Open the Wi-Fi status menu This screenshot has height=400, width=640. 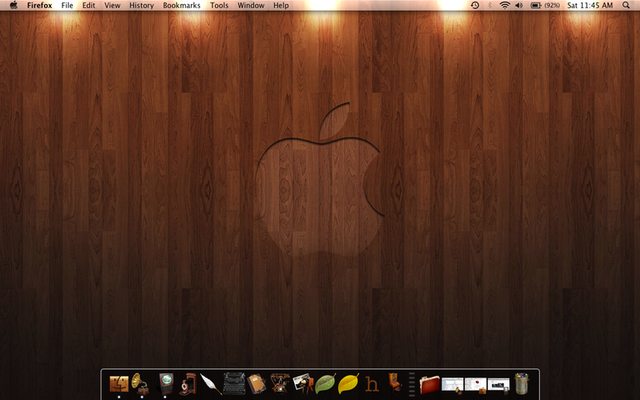(505, 5)
